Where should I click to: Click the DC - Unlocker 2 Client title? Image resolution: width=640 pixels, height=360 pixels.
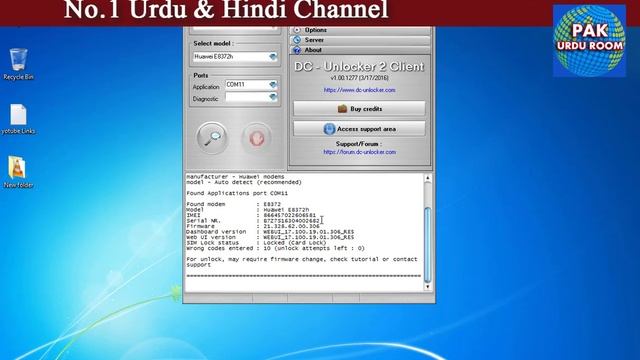coord(360,67)
